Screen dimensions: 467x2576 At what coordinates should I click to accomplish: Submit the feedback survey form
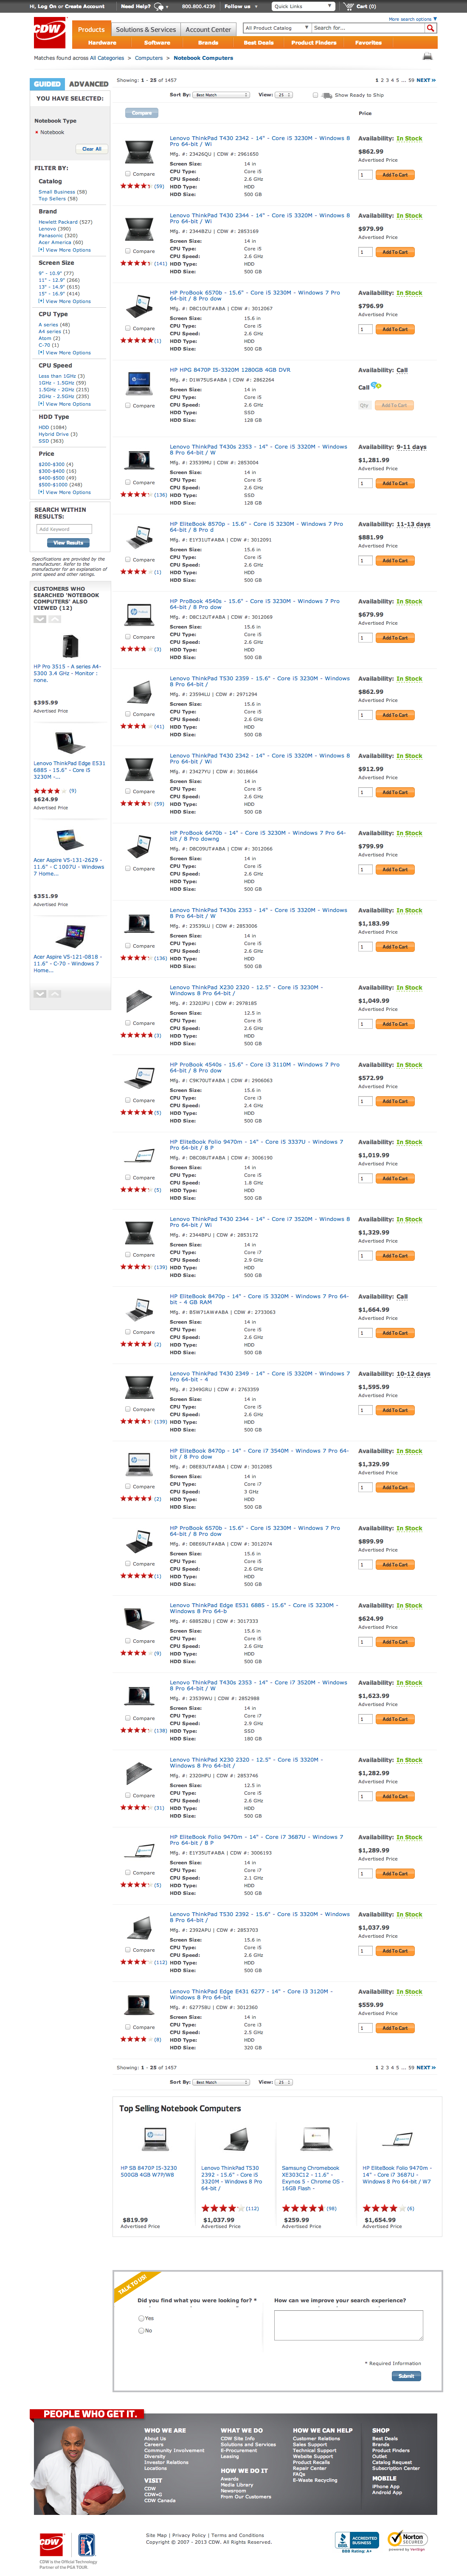coord(405,2375)
